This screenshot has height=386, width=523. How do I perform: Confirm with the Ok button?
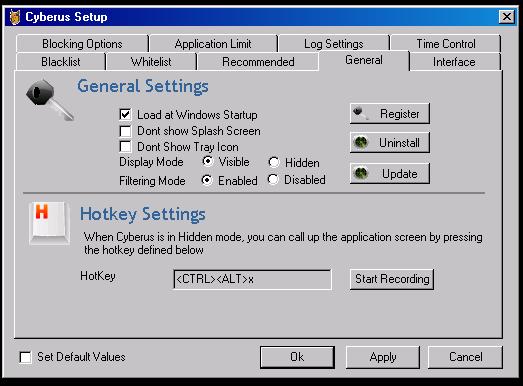tap(297, 357)
